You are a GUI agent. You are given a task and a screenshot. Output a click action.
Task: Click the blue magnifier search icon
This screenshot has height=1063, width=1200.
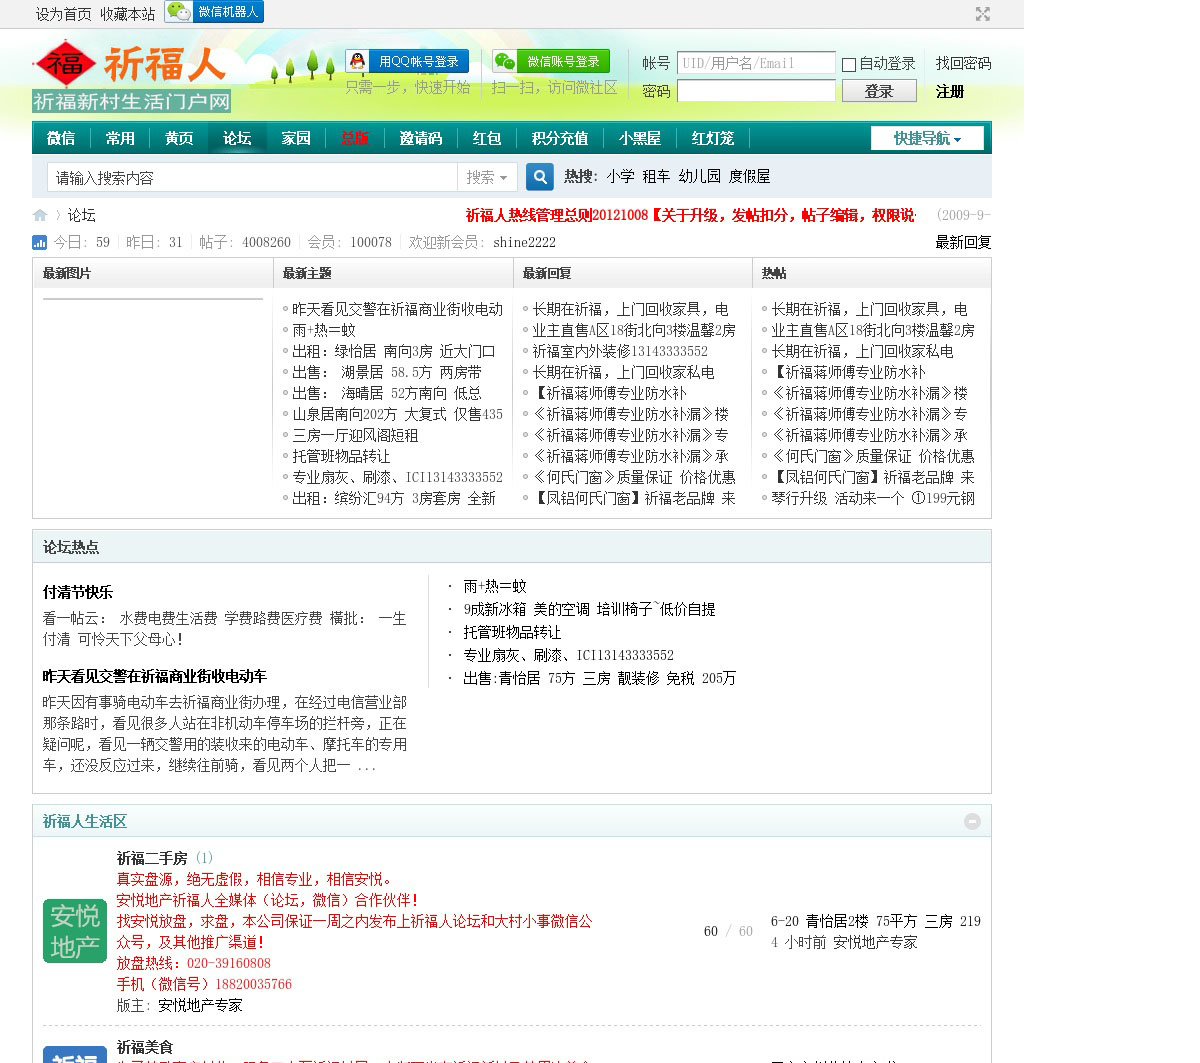tap(540, 177)
